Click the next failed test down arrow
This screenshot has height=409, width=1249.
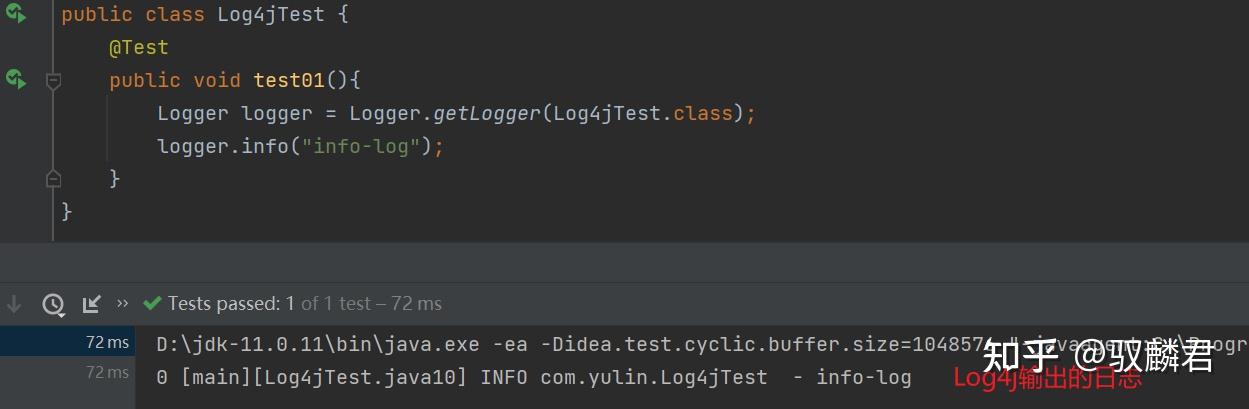click(14, 303)
